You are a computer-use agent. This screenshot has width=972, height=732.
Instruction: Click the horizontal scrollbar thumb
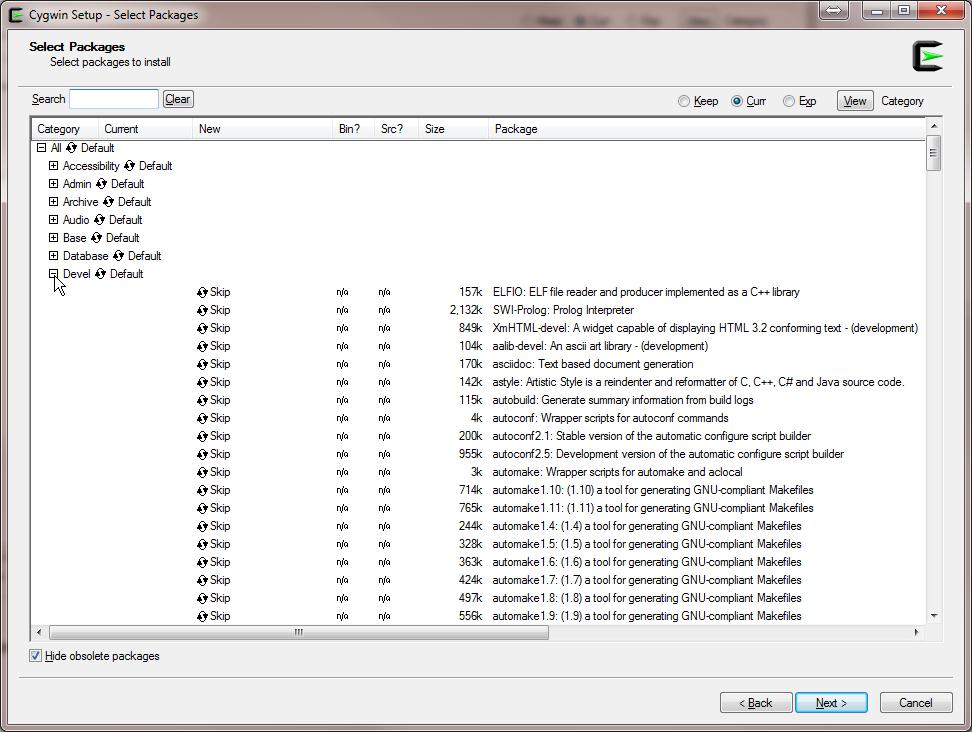pyautogui.click(x=298, y=632)
